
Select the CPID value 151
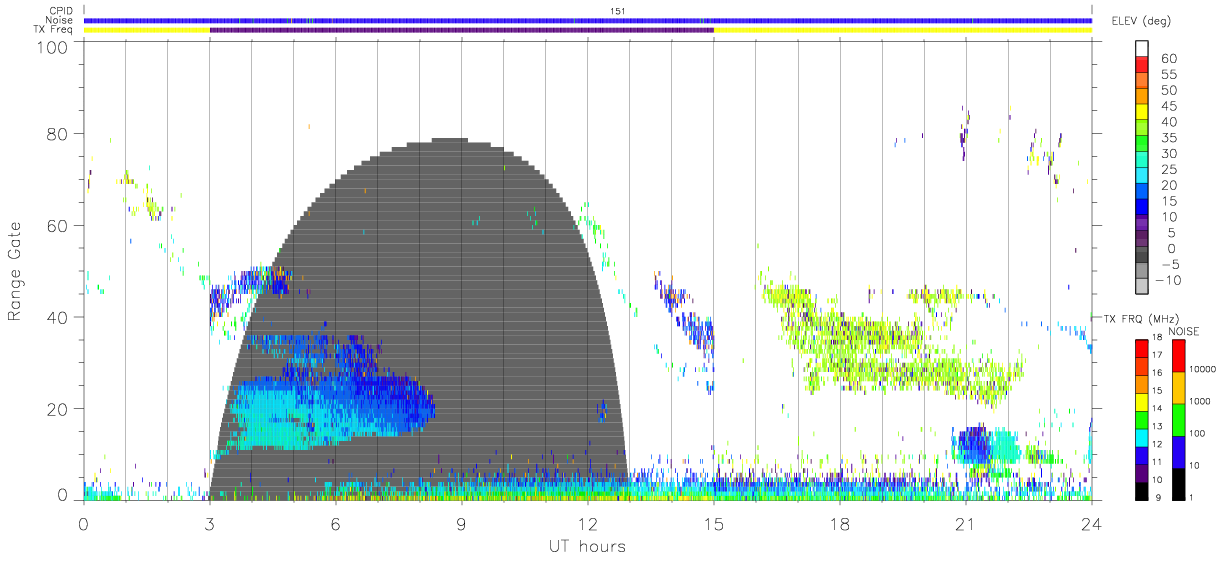click(617, 11)
